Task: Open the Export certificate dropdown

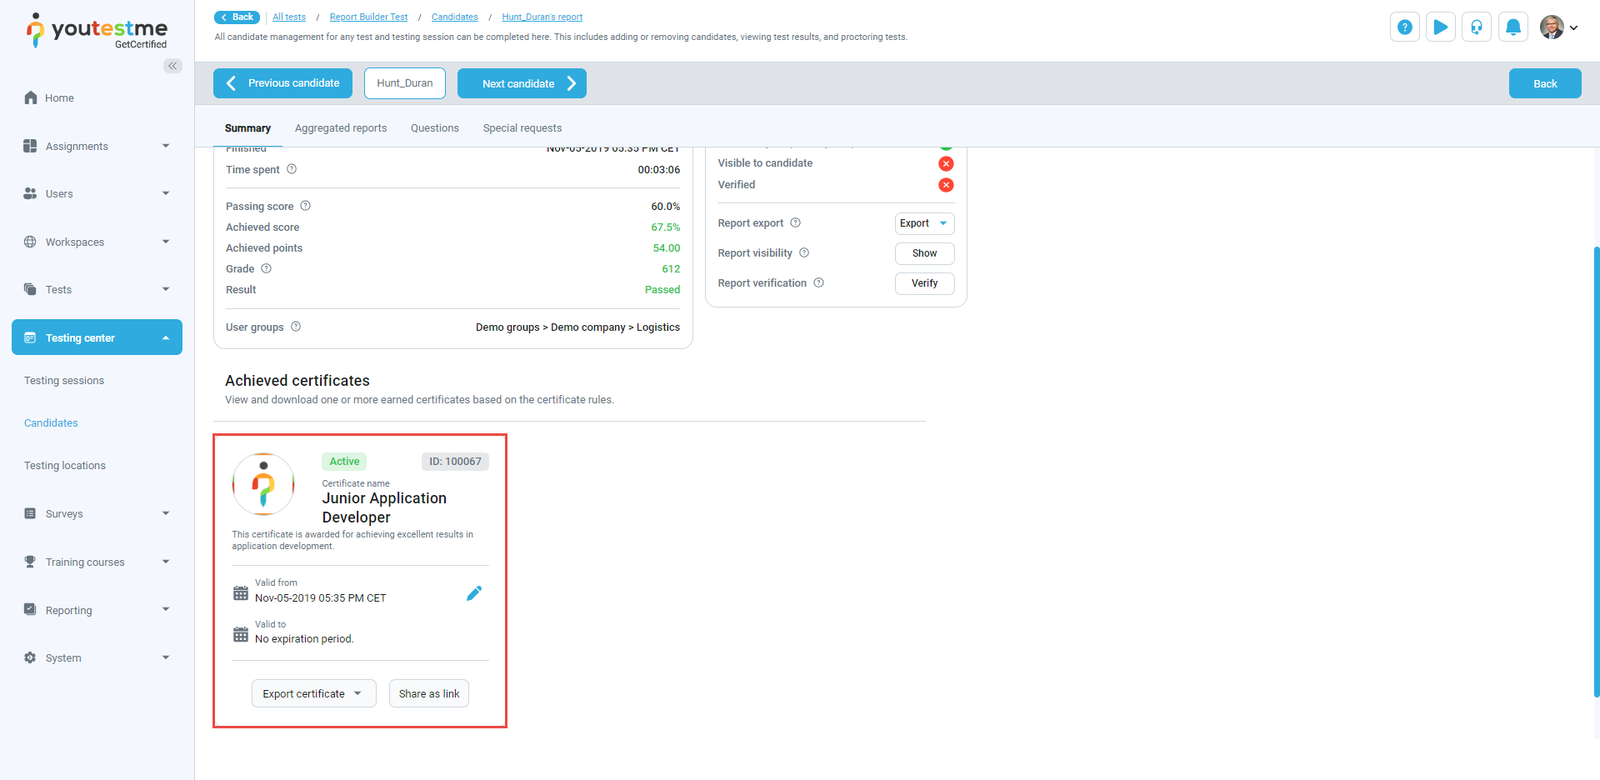Action: [313, 694]
